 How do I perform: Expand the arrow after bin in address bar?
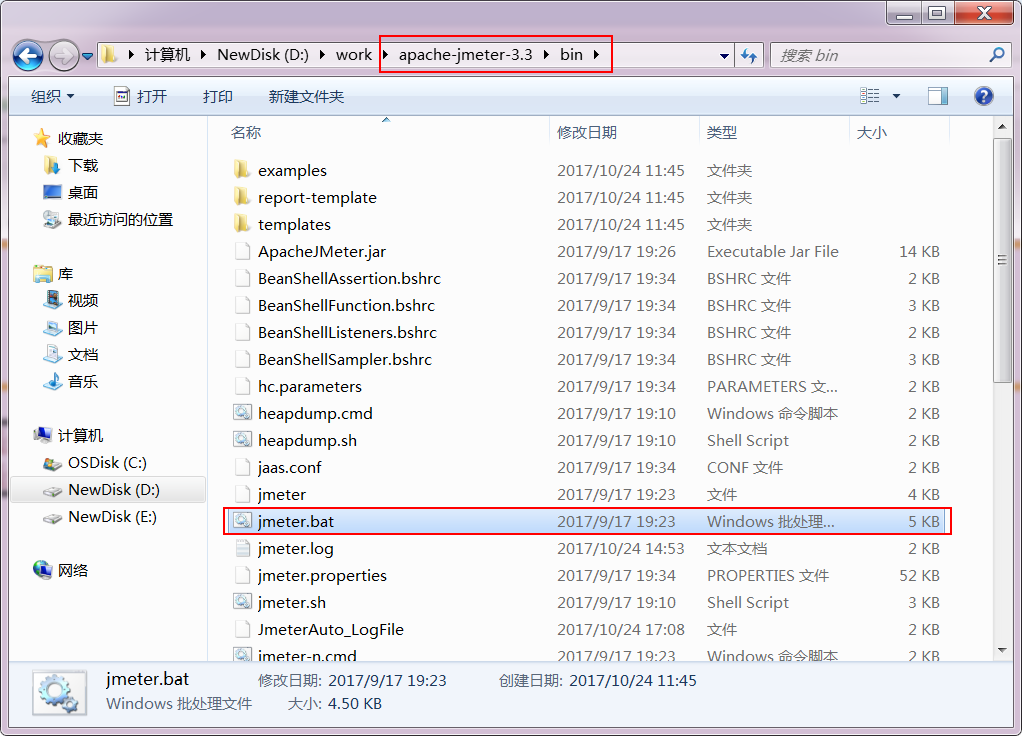pyautogui.click(x=596, y=55)
